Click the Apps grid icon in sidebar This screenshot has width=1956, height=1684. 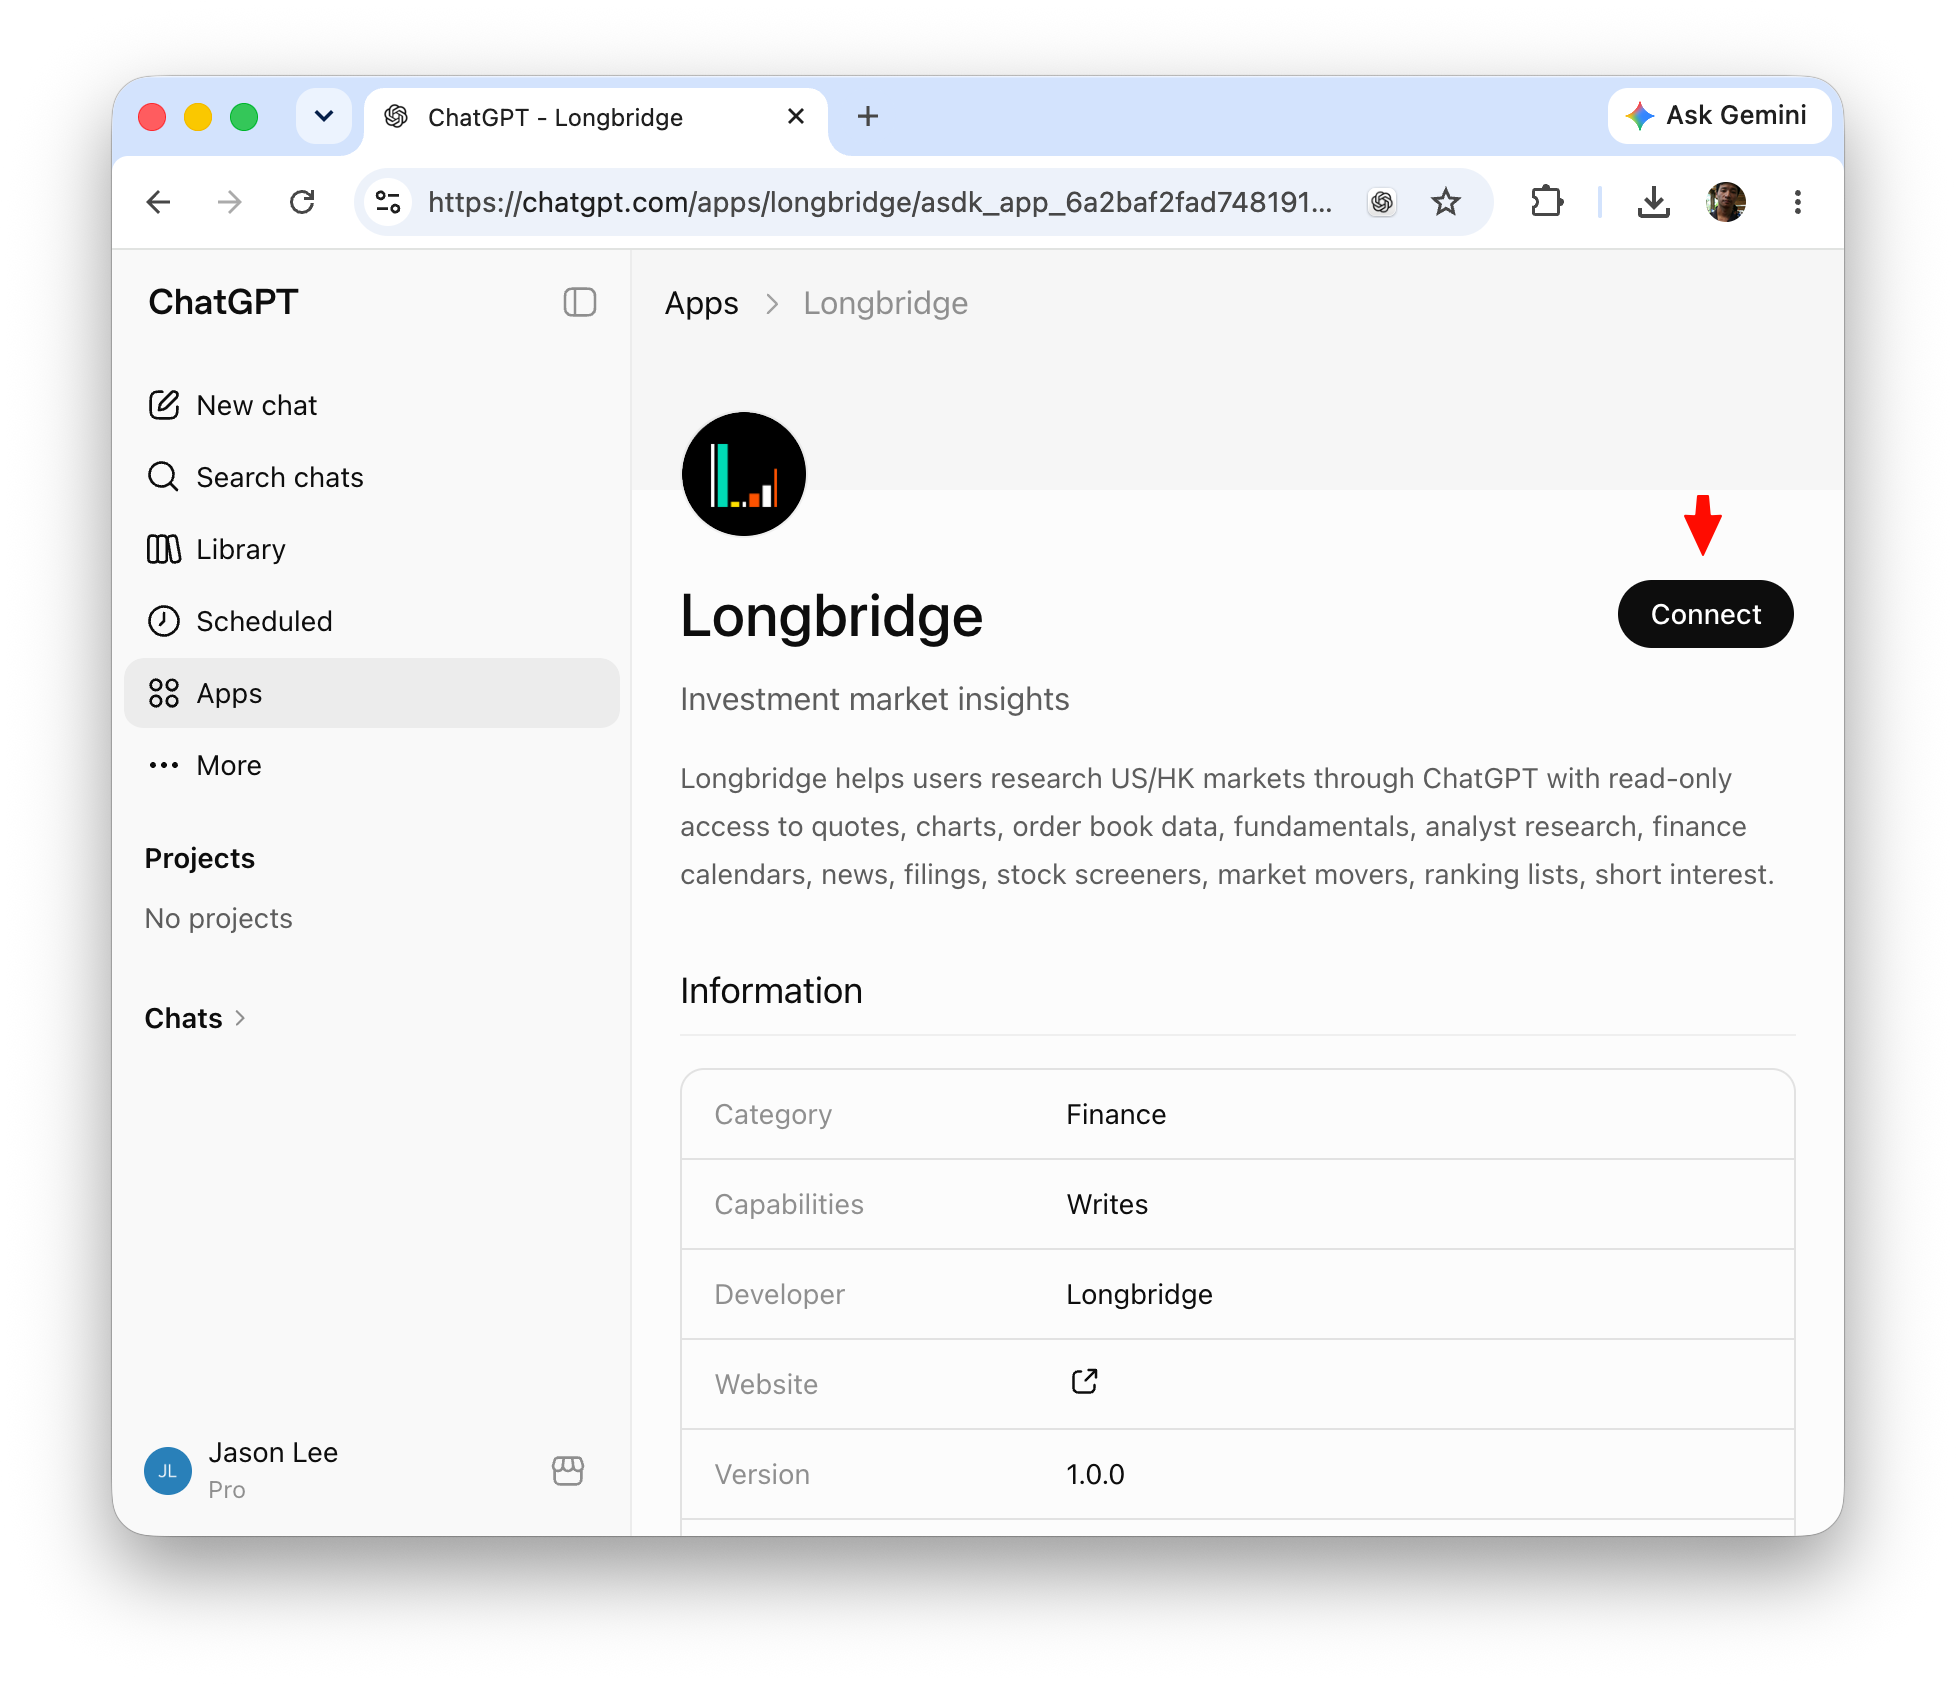click(x=164, y=693)
